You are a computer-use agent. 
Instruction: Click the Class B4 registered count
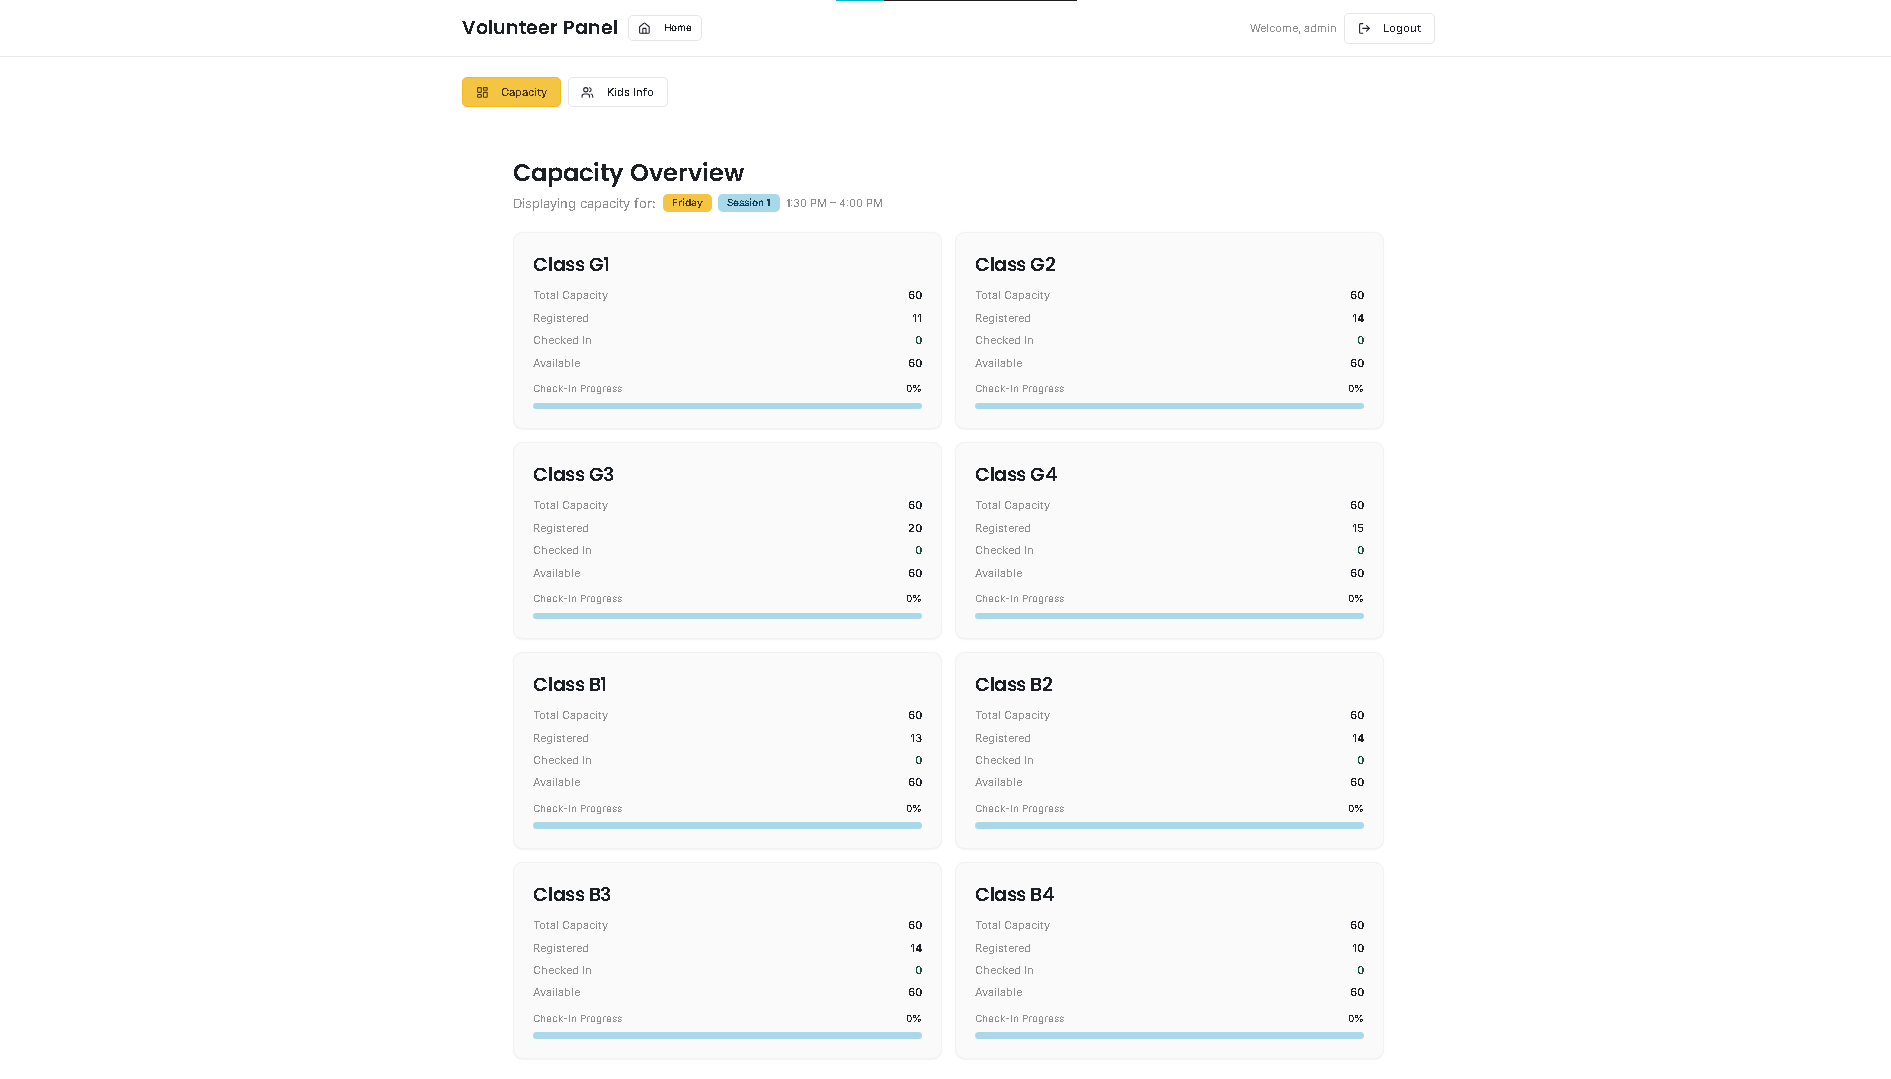coord(1357,948)
